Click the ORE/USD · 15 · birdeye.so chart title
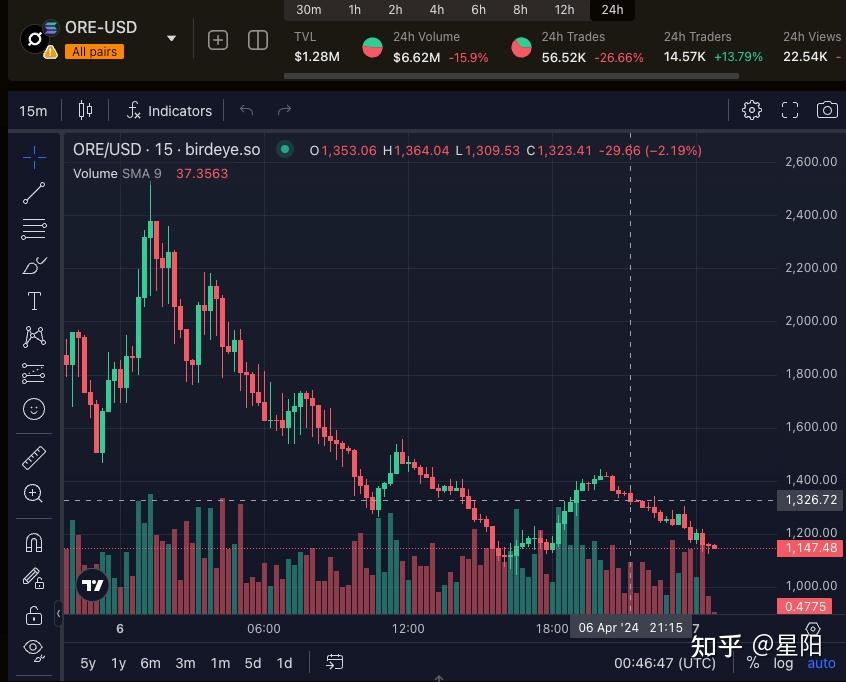 pyautogui.click(x=167, y=149)
